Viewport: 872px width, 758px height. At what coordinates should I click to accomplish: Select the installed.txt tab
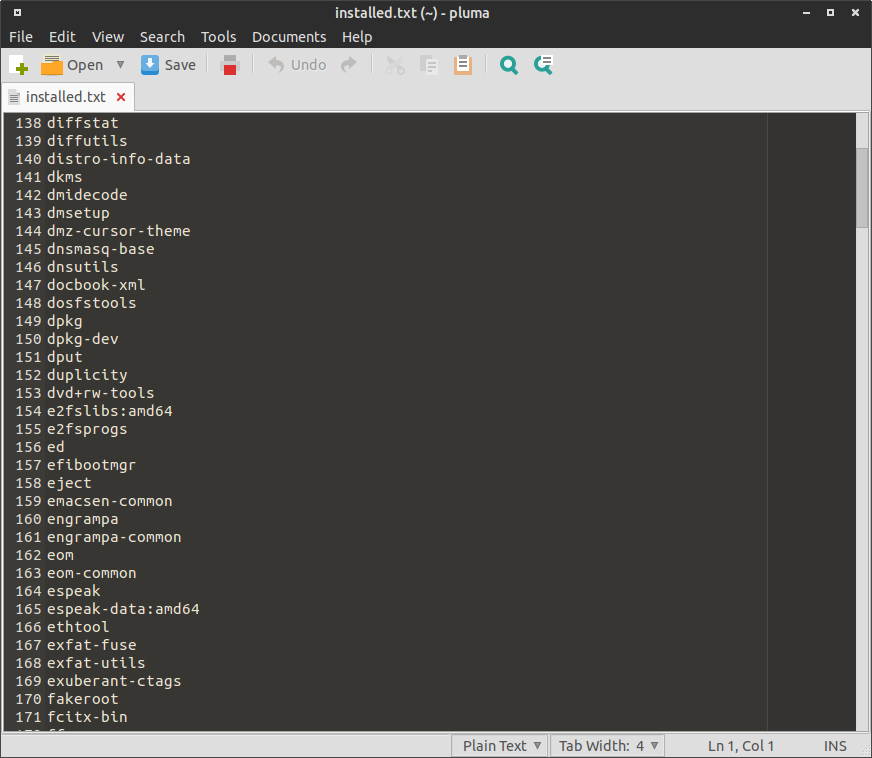[66, 97]
